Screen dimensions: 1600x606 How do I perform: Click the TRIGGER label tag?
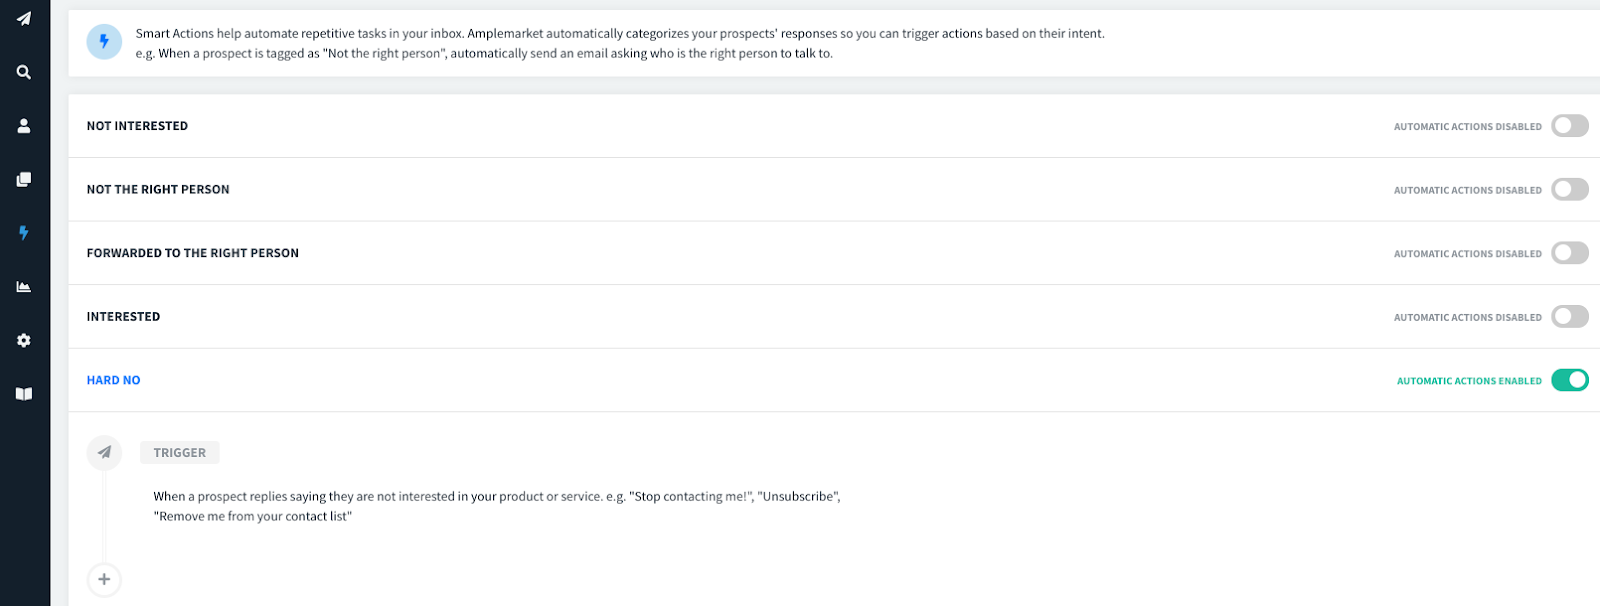point(180,453)
